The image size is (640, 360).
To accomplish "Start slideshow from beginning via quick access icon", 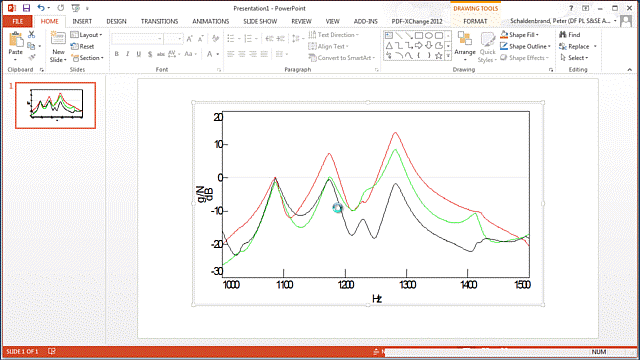I will 75,8.
